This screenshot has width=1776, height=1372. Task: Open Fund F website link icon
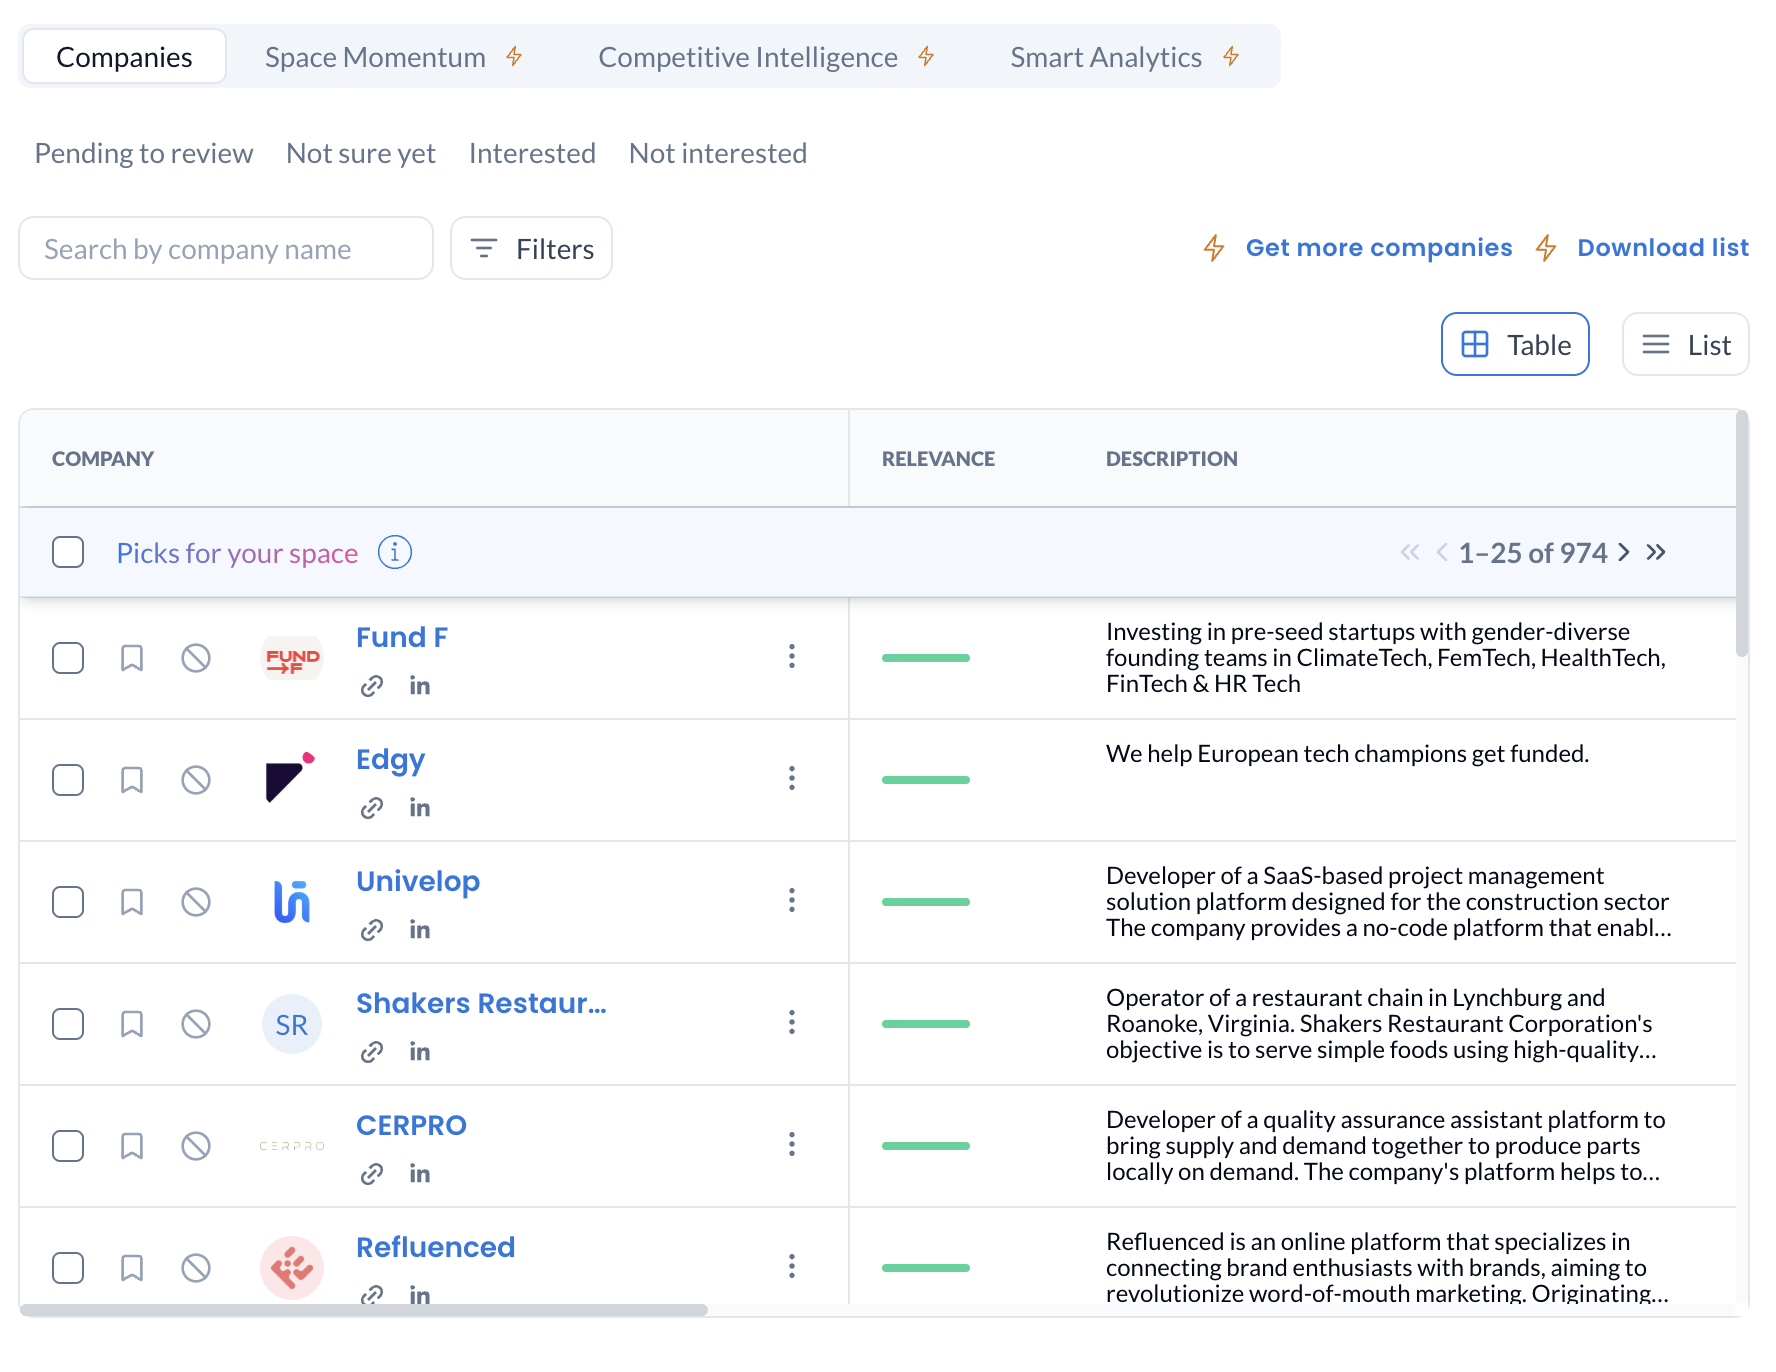pos(372,686)
